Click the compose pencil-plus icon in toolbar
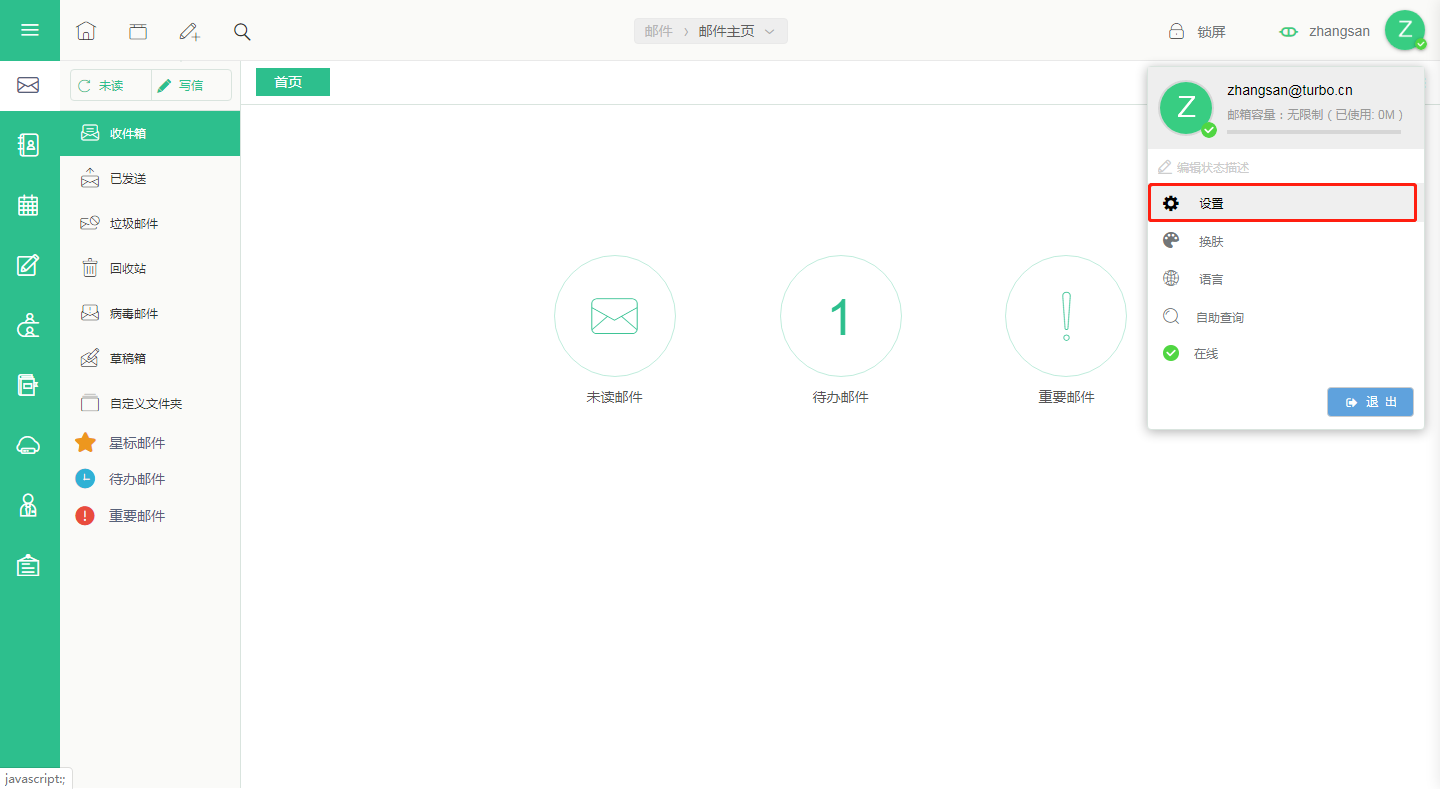The width and height of the screenshot is (1440, 789). tap(190, 31)
